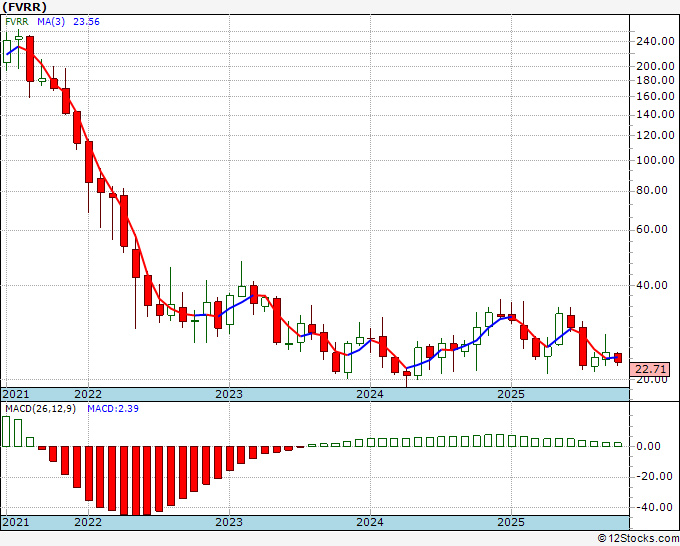Image resolution: width=680 pixels, height=546 pixels.
Task: Click the 40.00 price axis label
Action: (652, 285)
